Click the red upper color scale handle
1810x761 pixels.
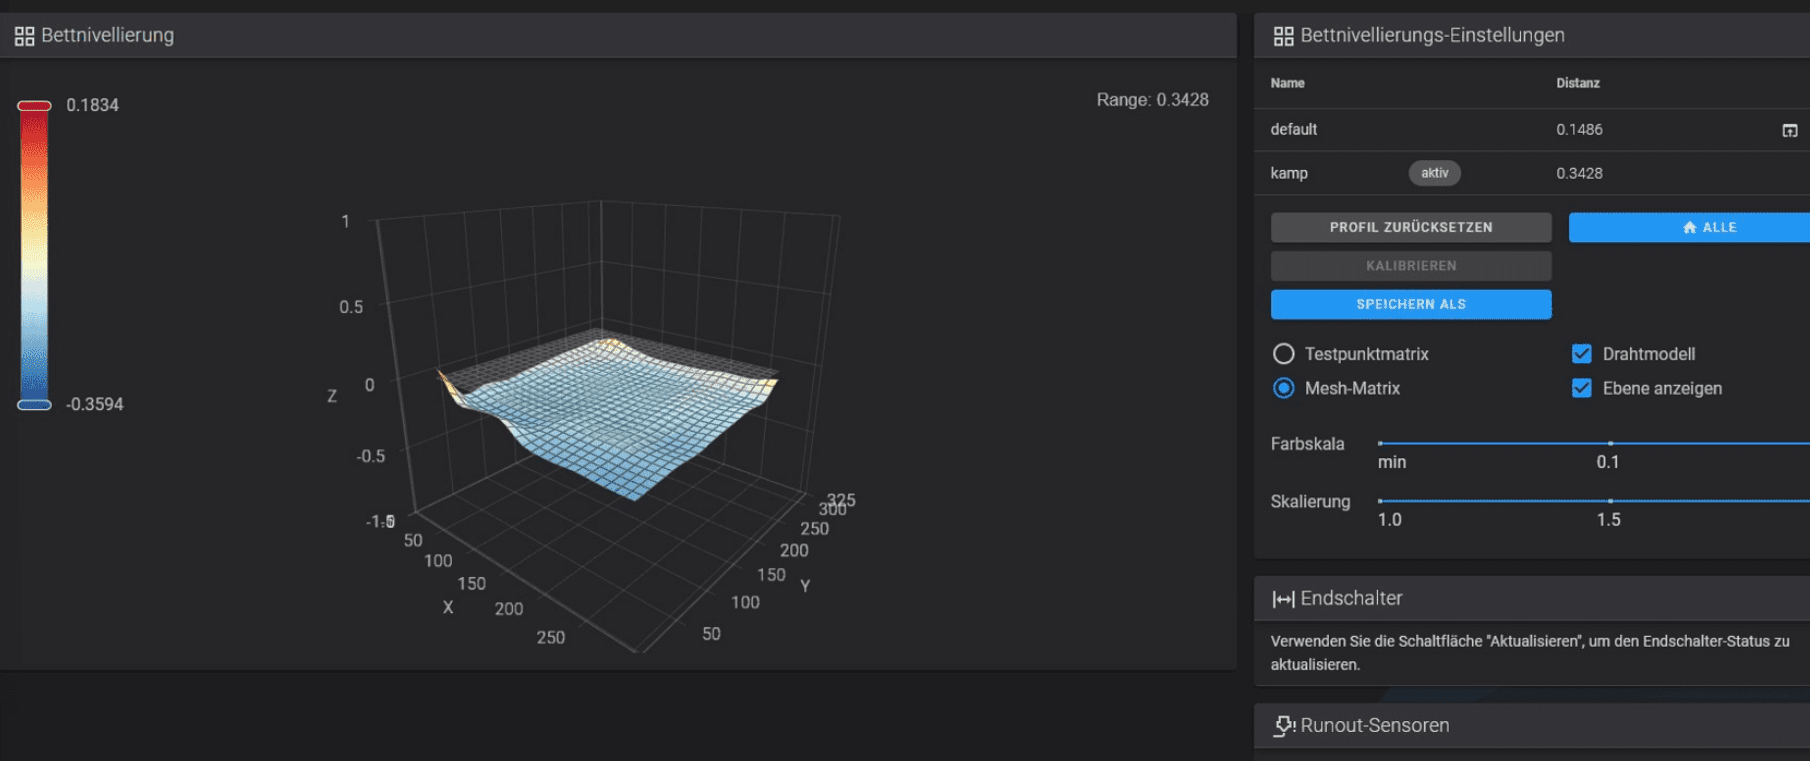34,106
